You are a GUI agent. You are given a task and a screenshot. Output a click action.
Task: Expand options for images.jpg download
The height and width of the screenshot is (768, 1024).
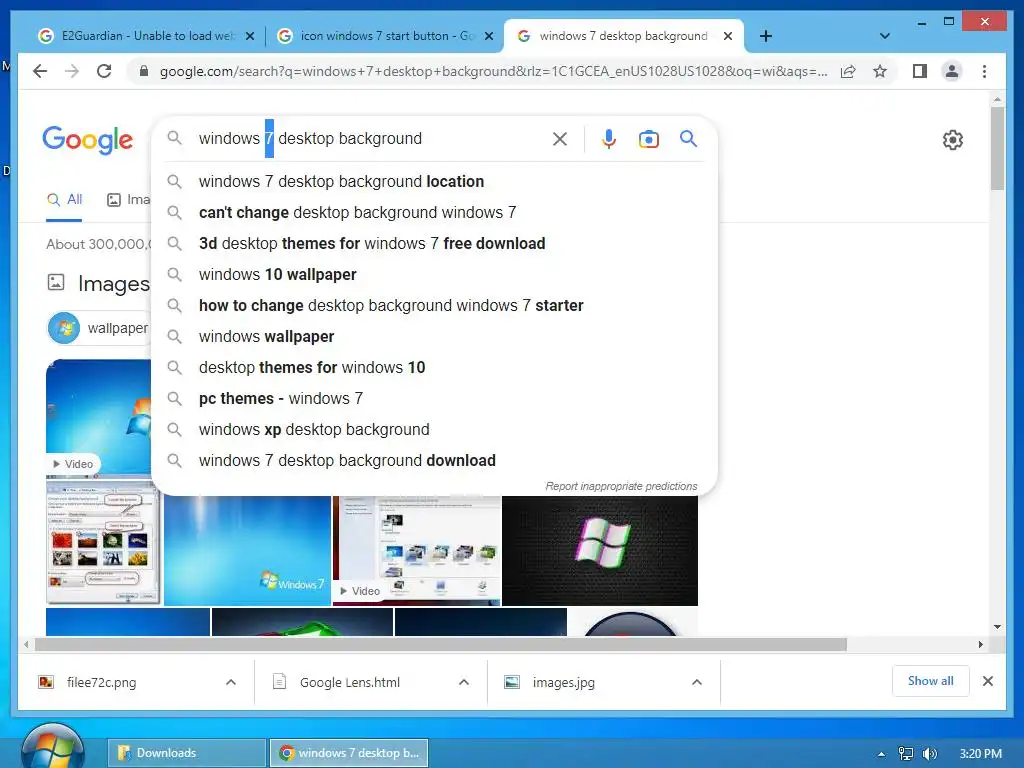(x=697, y=682)
